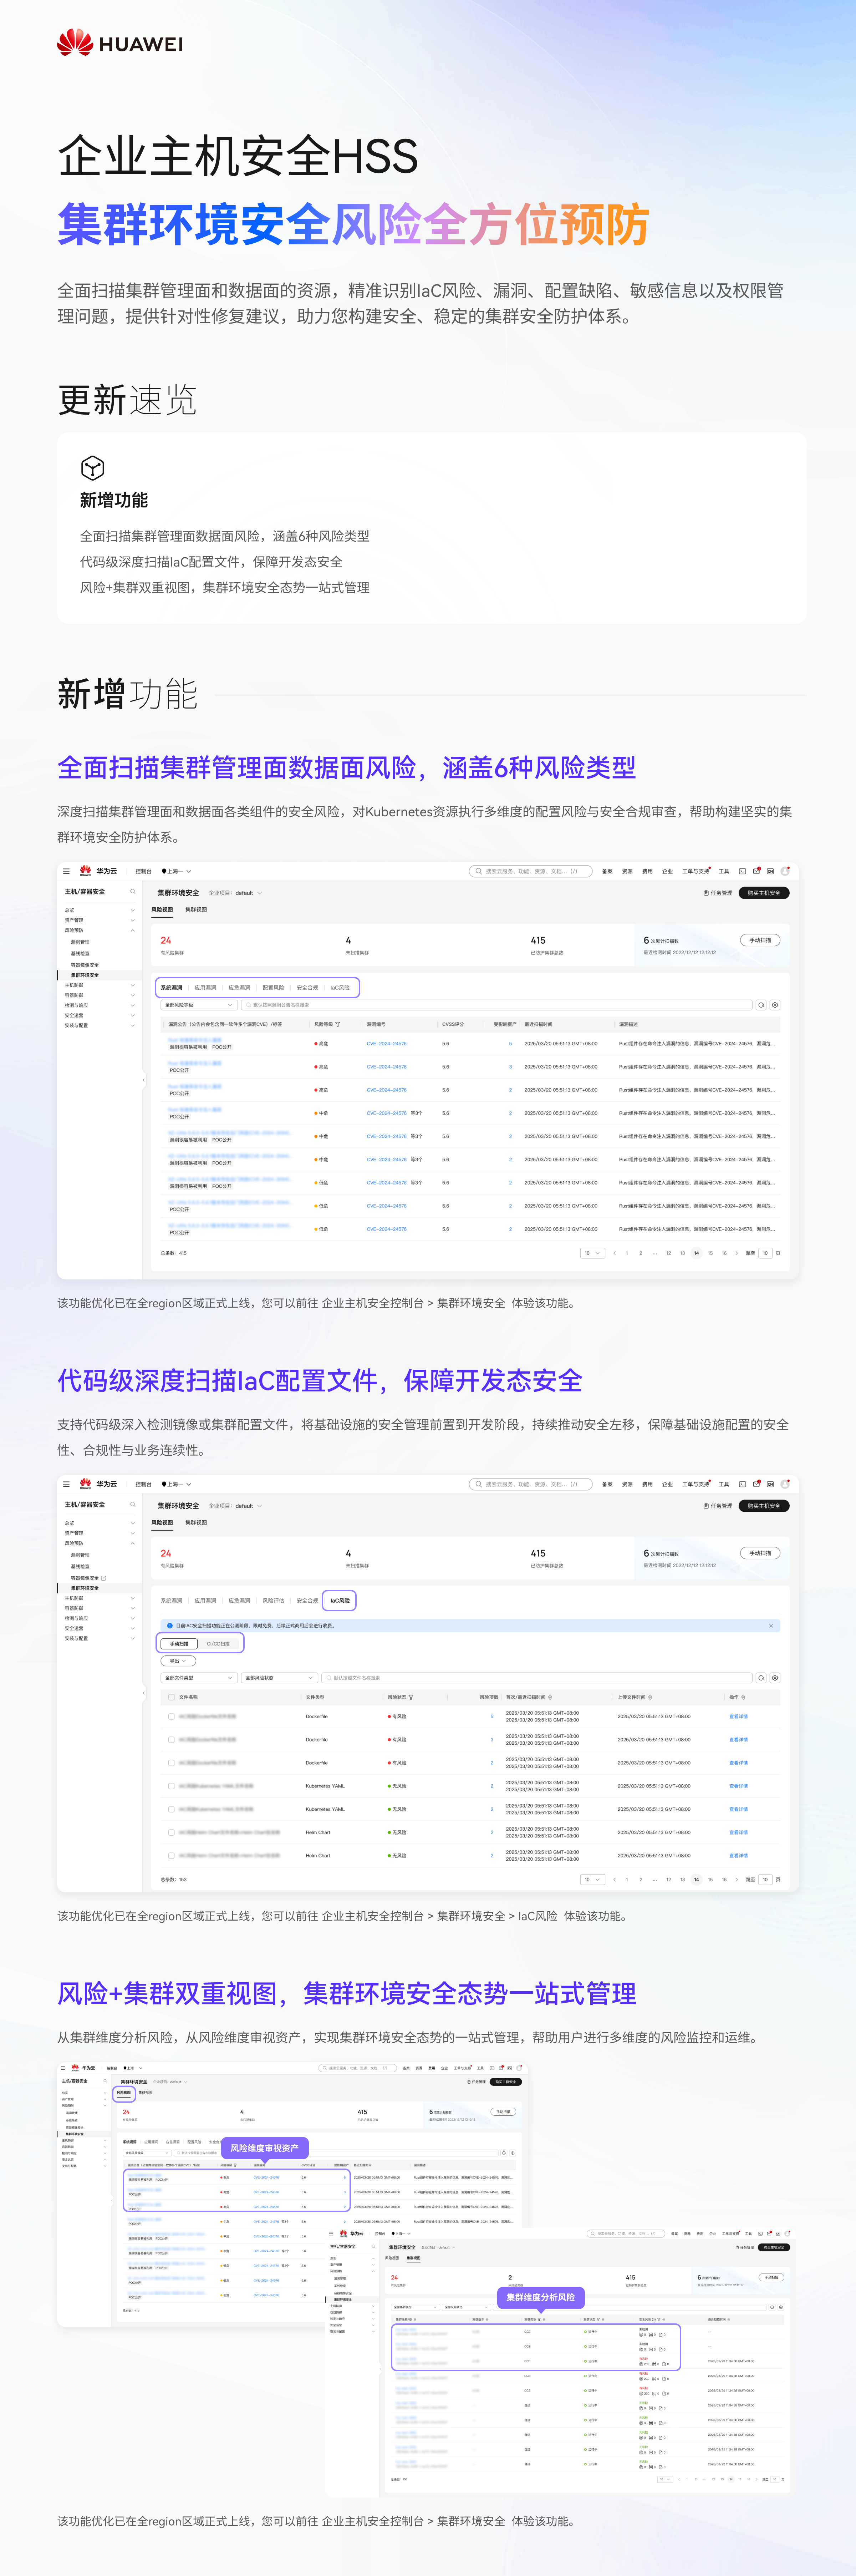Image resolution: width=856 pixels, height=2576 pixels.
Task: Click the refresh icon in the 系统漏洞 screenshot table toolbar
Action: [761, 1005]
